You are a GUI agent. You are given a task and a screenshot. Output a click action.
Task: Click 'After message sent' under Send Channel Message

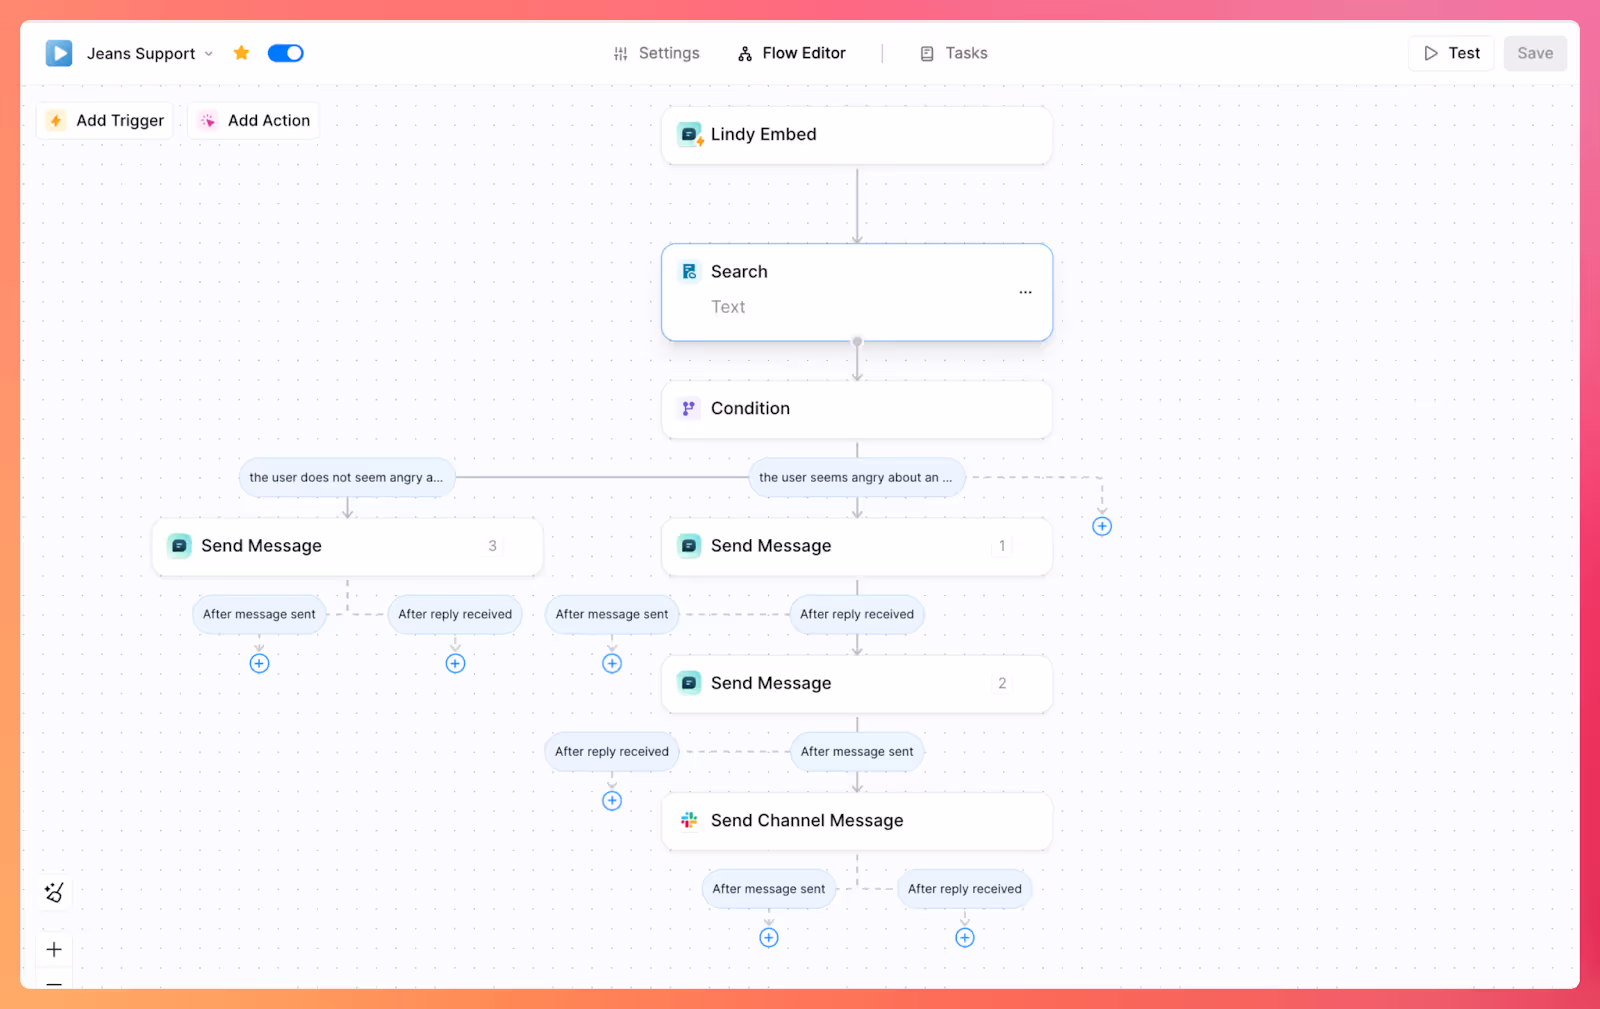[x=769, y=888]
